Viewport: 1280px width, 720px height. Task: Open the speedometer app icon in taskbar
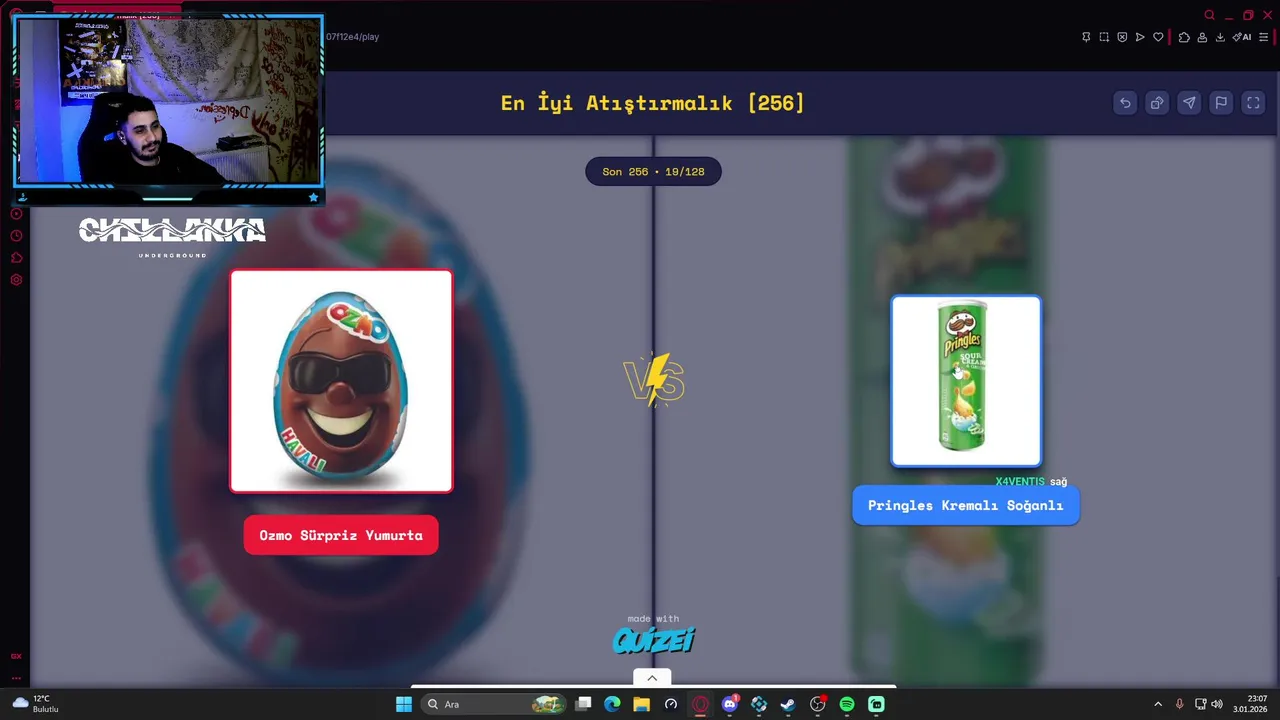click(671, 704)
